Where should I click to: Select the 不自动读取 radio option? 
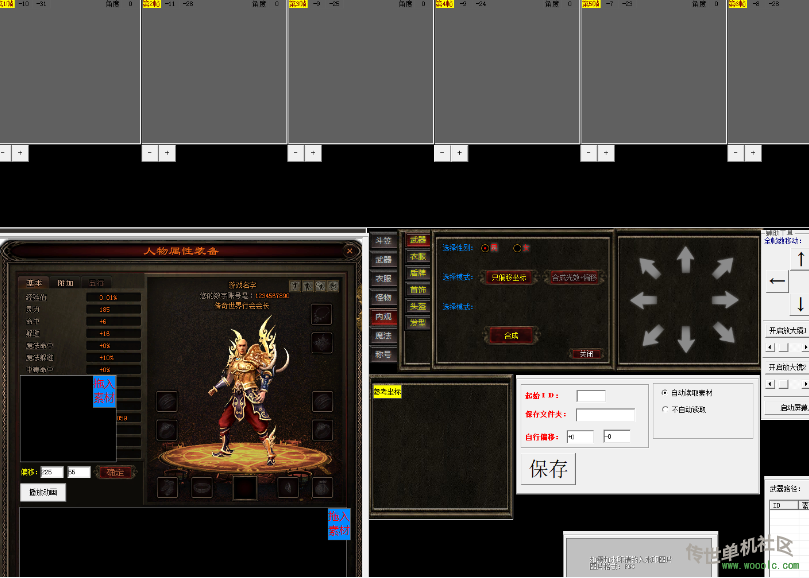click(665, 409)
